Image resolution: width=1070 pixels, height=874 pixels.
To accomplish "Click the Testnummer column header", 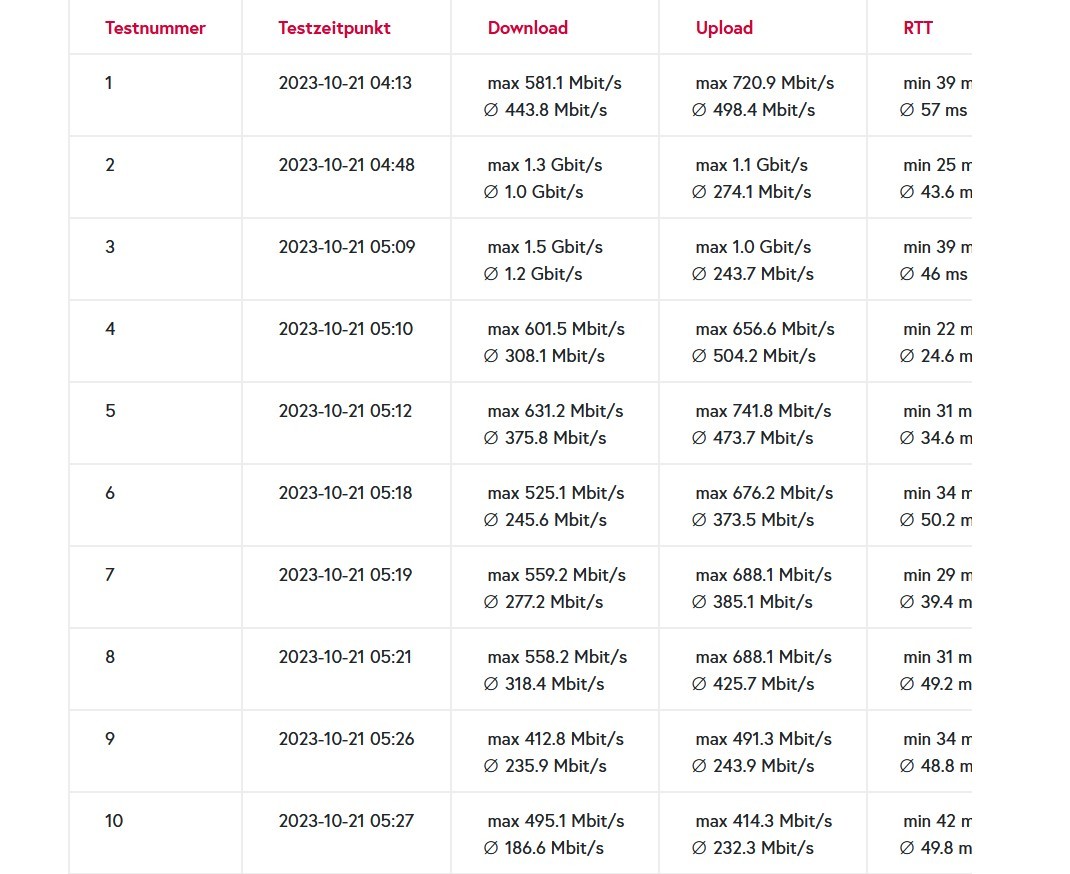I will (x=155, y=28).
